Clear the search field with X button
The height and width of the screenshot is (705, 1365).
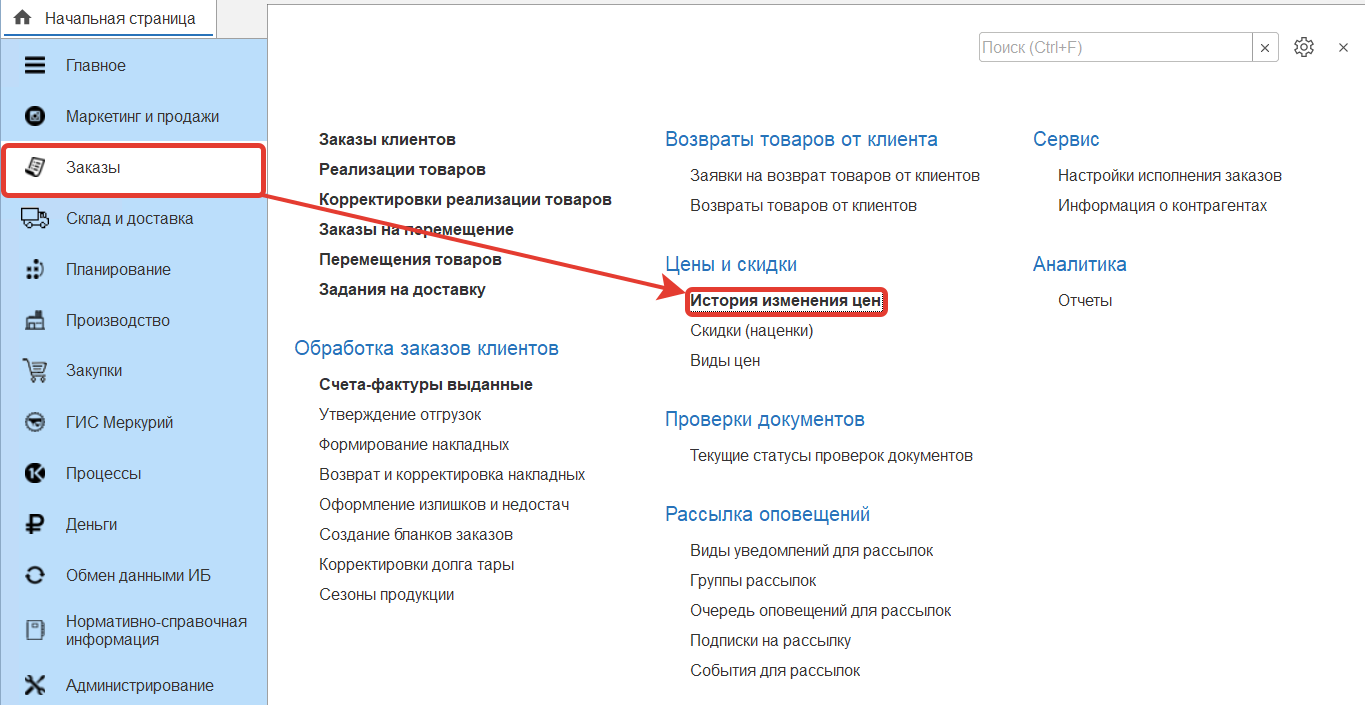click(1265, 48)
